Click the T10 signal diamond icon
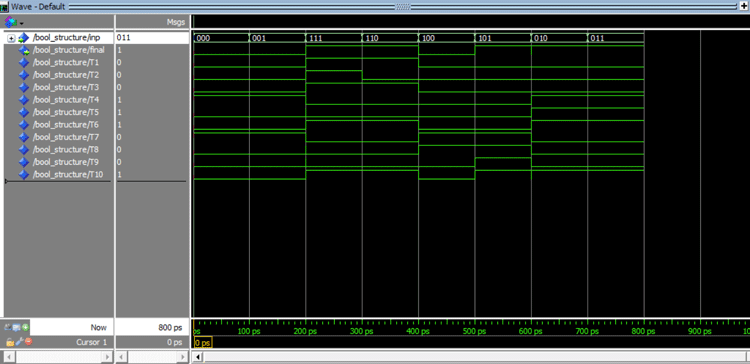 tap(23, 175)
